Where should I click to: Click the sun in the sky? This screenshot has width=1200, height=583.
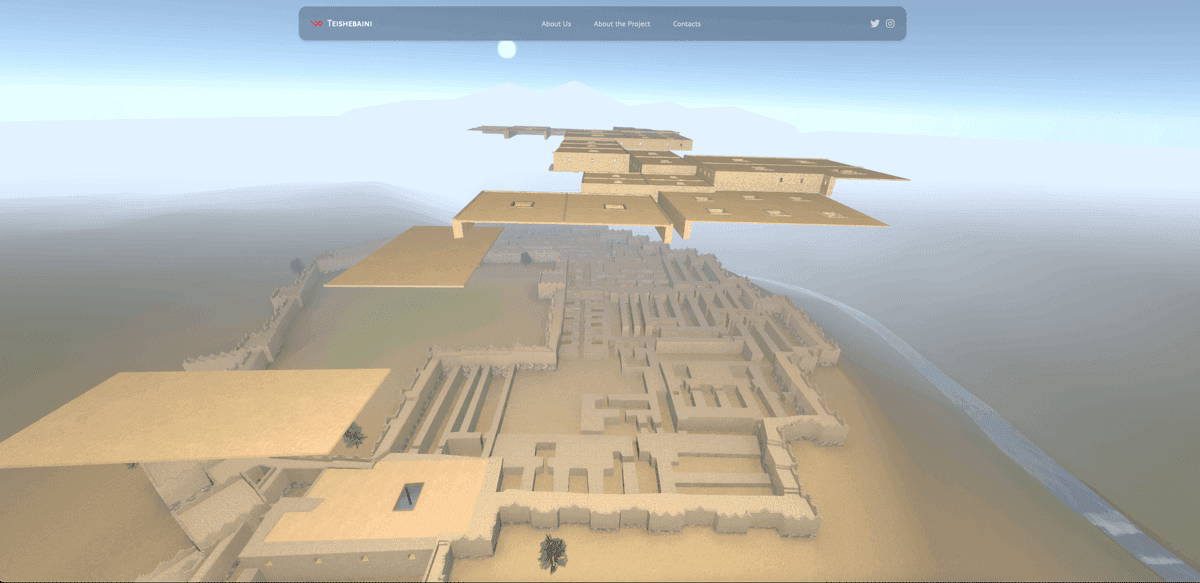(507, 47)
